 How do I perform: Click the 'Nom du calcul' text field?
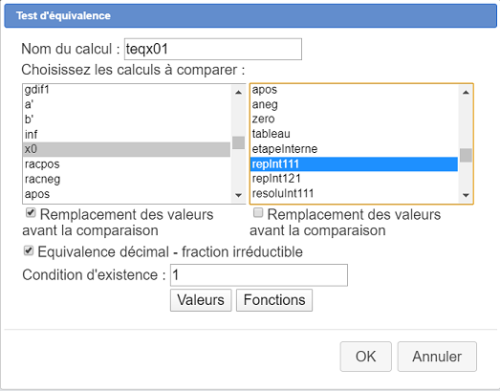click(x=213, y=49)
